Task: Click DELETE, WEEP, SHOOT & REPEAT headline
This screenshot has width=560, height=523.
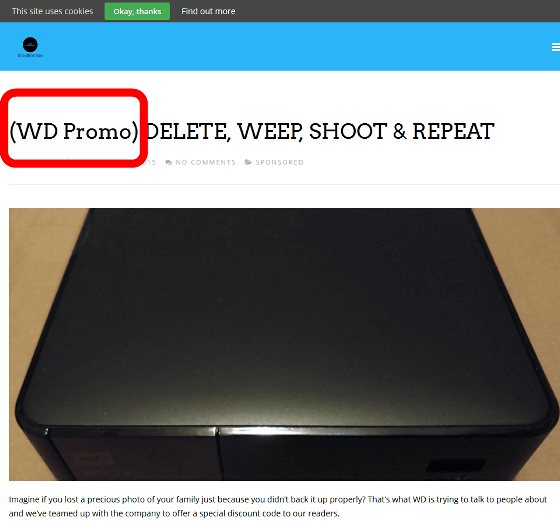Action: 320,131
